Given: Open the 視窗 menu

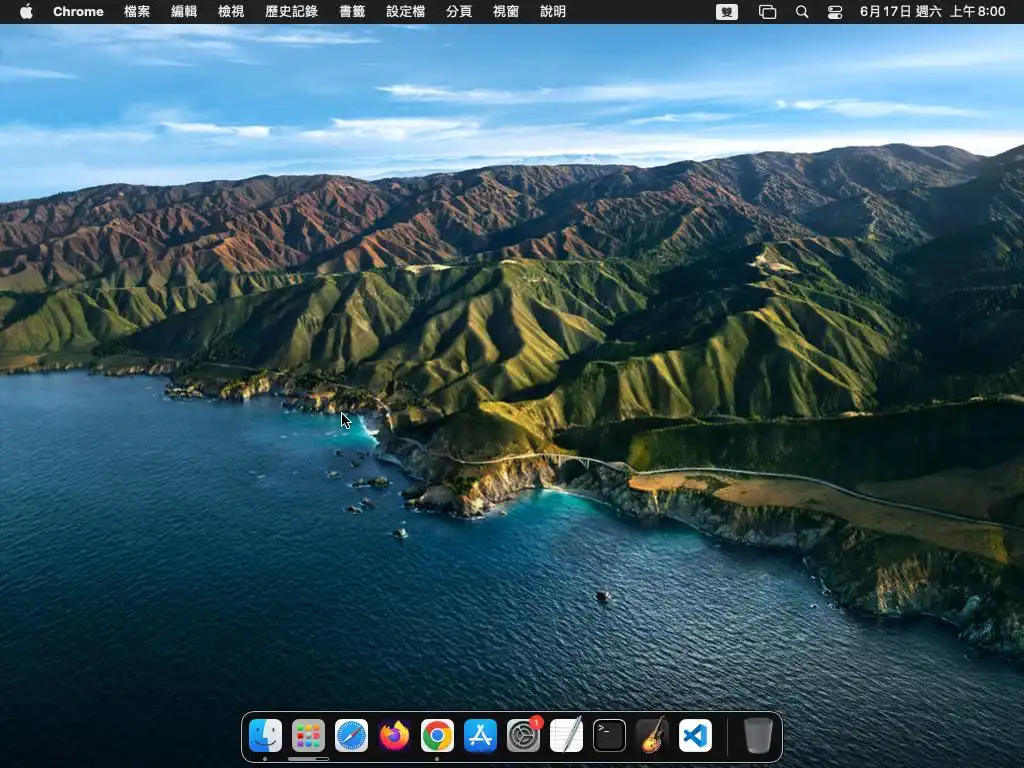Looking at the screenshot, I should click(x=506, y=12).
